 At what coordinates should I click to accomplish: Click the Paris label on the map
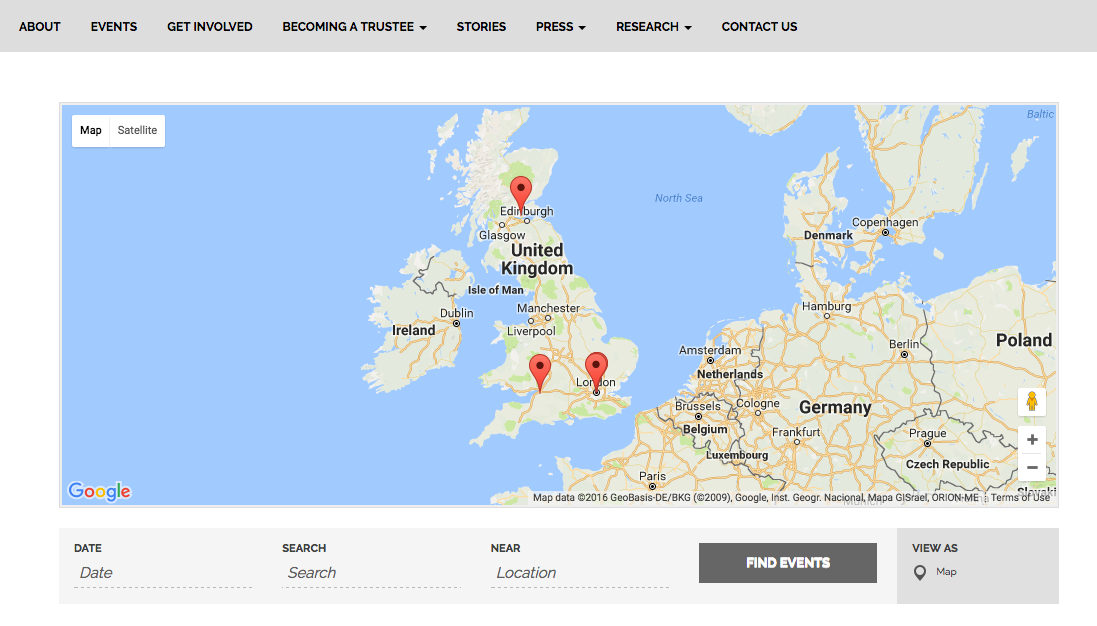point(652,476)
